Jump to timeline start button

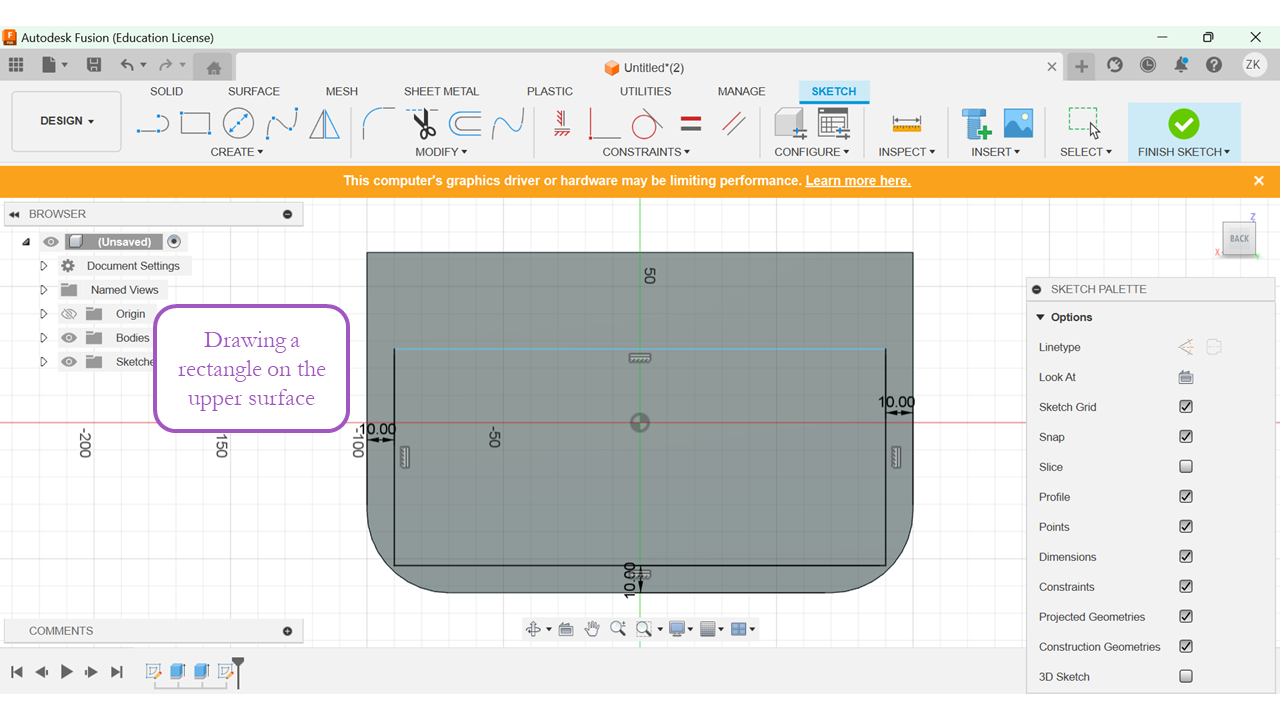(17, 672)
